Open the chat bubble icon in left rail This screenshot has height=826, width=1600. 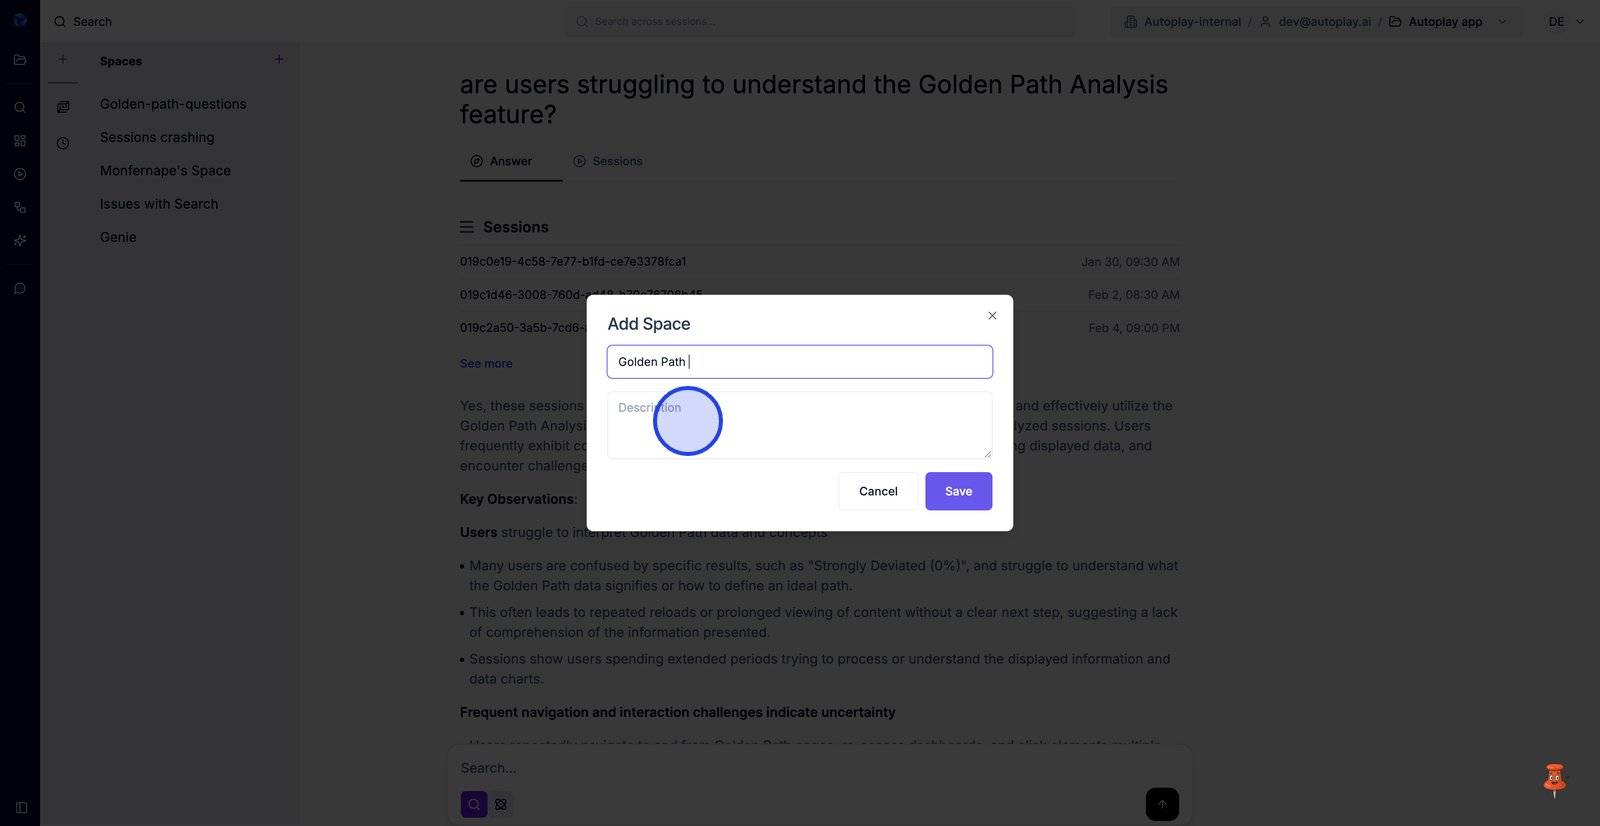(x=20, y=289)
